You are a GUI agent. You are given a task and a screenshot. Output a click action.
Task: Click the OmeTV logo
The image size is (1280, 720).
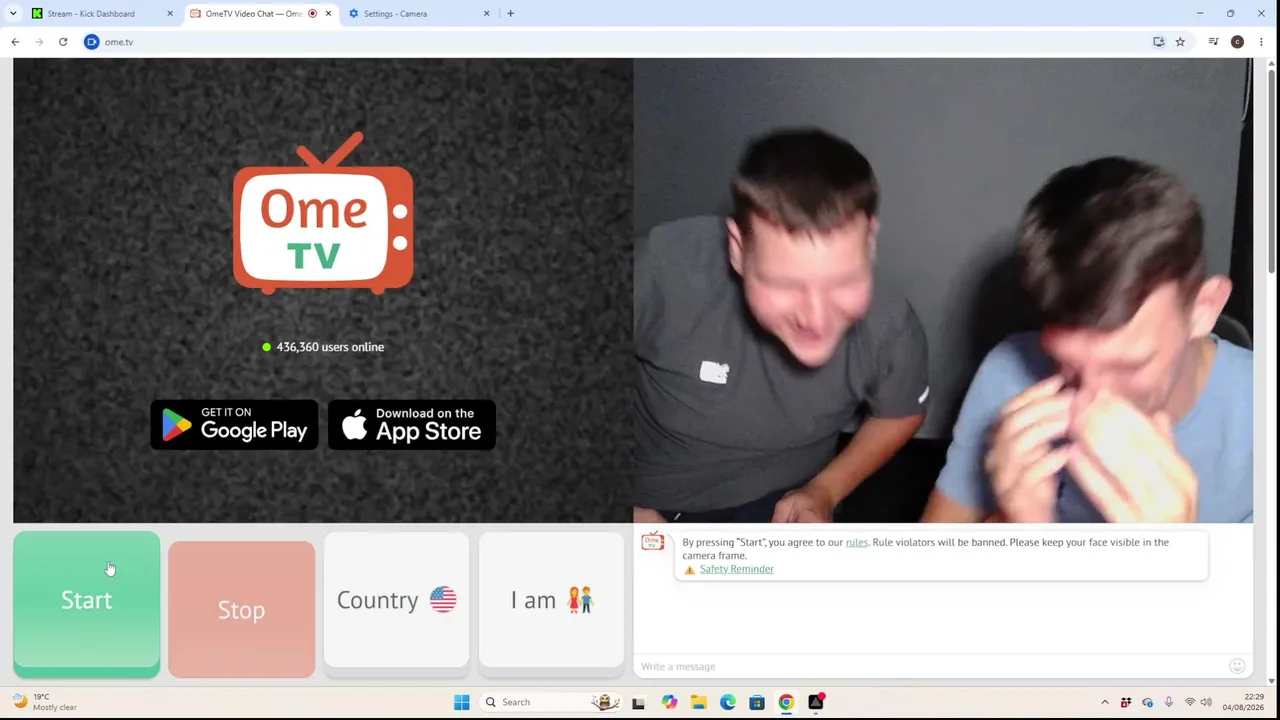323,213
